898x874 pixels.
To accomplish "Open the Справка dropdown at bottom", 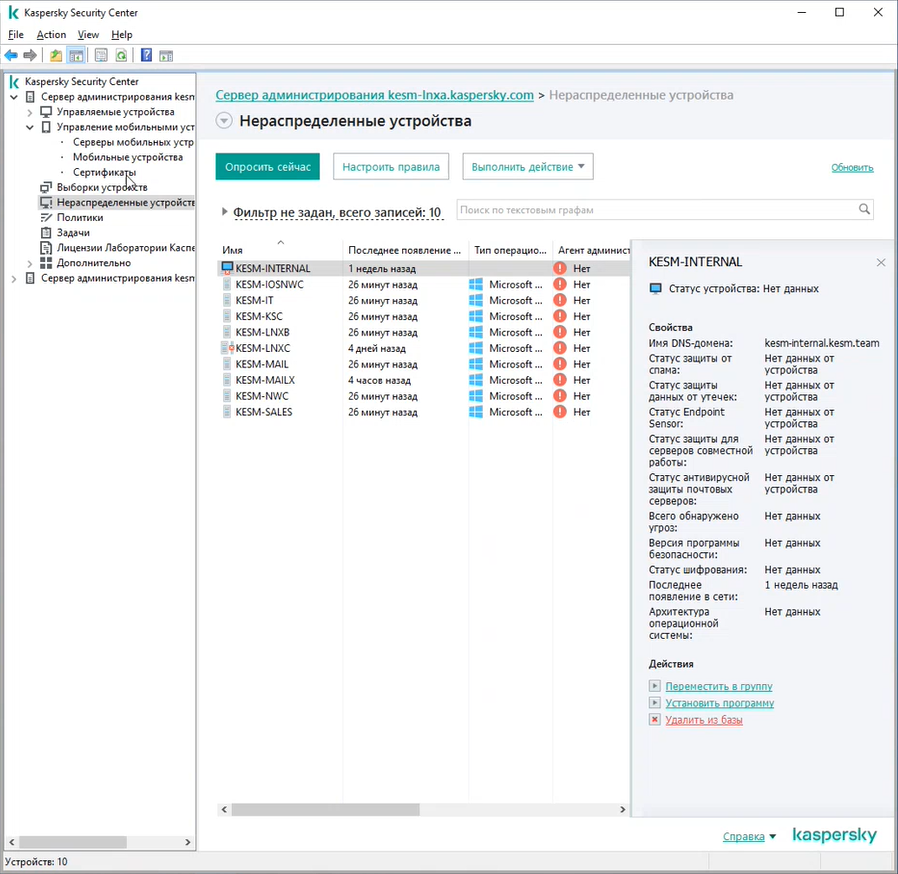I will tap(749, 837).
